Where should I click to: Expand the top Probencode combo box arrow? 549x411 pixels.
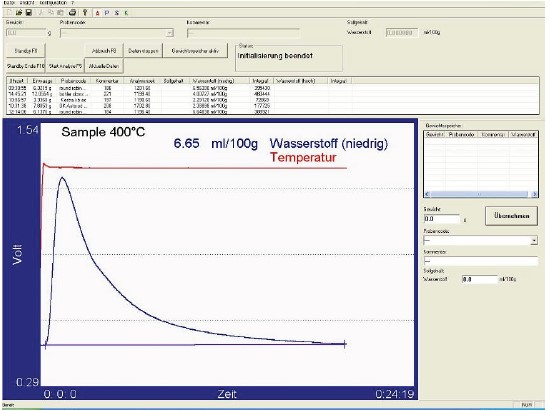[169, 33]
